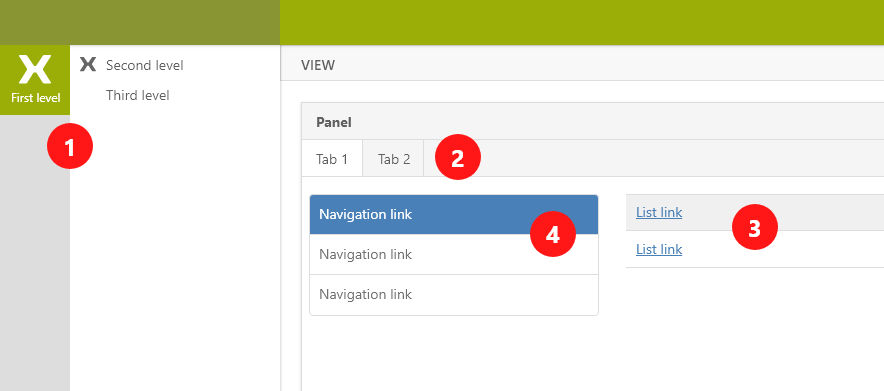Open the Second level menu item
This screenshot has height=391, width=884.
click(x=145, y=65)
